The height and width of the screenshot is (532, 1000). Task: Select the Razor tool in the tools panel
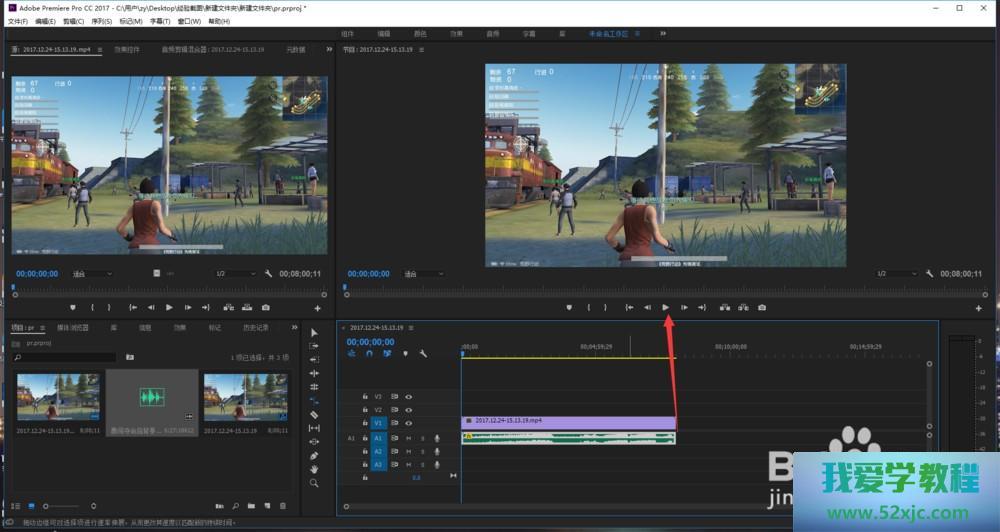click(314, 414)
